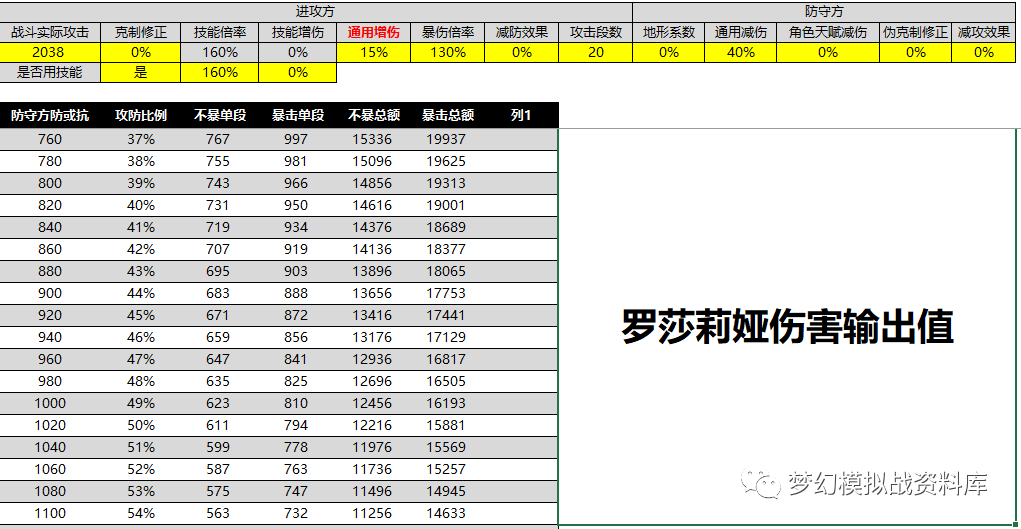Select the crit total cell 14633
Viewport: 1021px width, 529px height.
pos(447,514)
